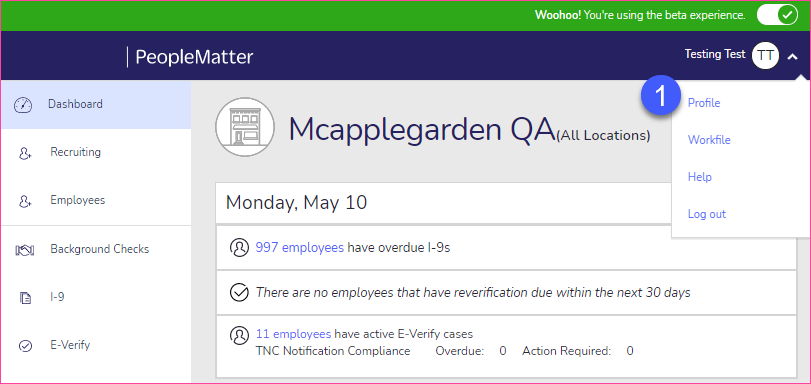
Task: Click the PeopleMatter logo text
Action: pos(194,57)
